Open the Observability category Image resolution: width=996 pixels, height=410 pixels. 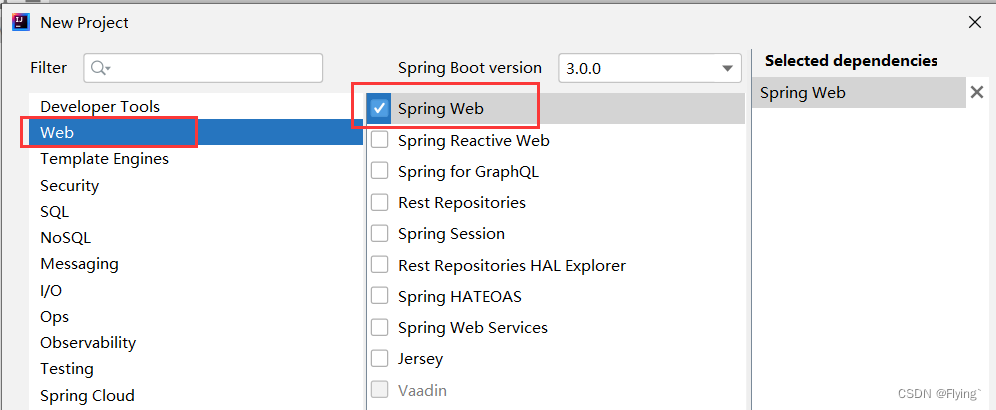[x=197, y=342]
